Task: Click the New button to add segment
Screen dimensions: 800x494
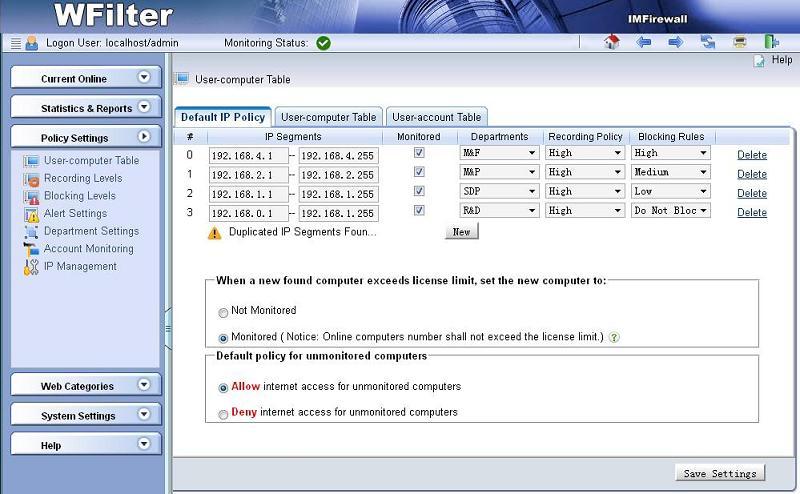Action: [x=462, y=232]
